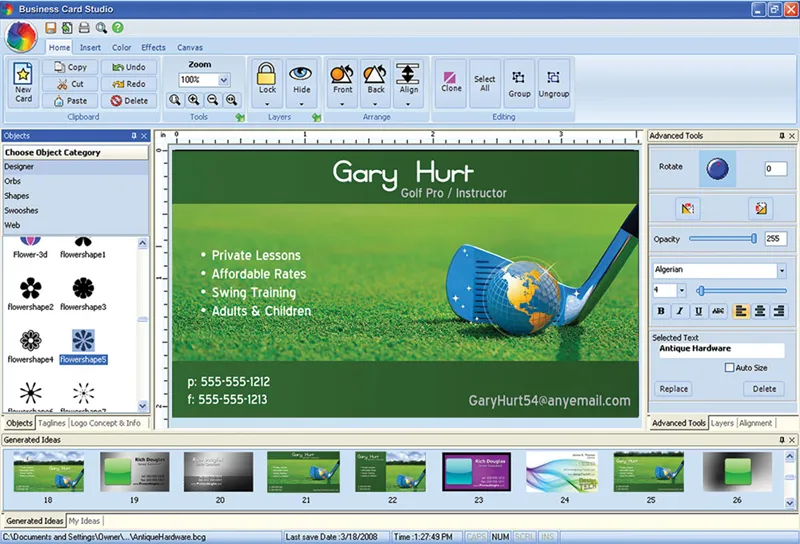Group the selected objects
This screenshot has height=544, width=800.
[519, 83]
